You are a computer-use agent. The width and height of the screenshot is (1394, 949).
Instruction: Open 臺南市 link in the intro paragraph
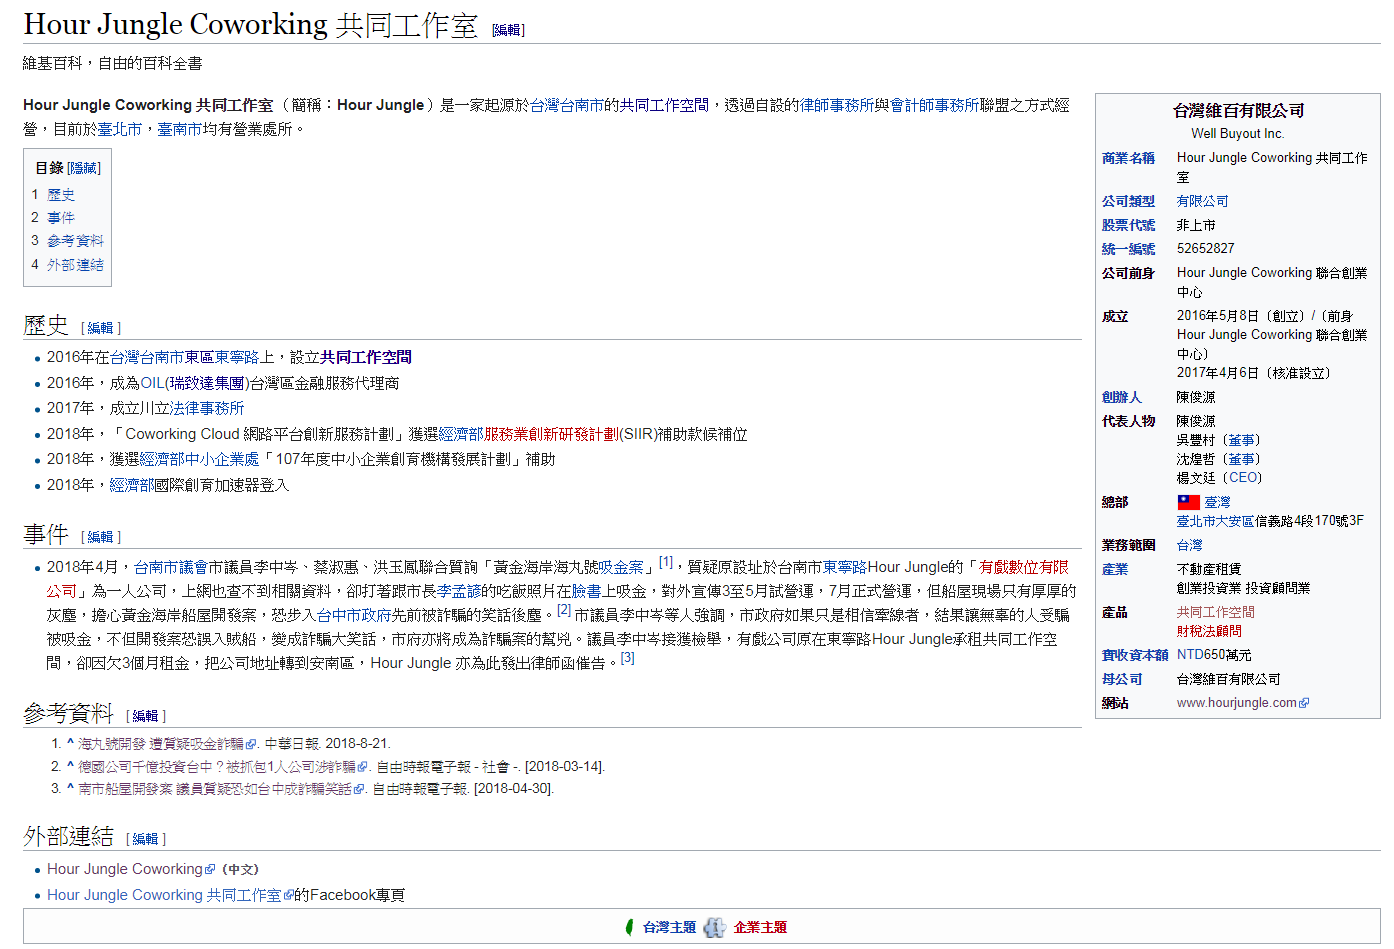tap(179, 129)
